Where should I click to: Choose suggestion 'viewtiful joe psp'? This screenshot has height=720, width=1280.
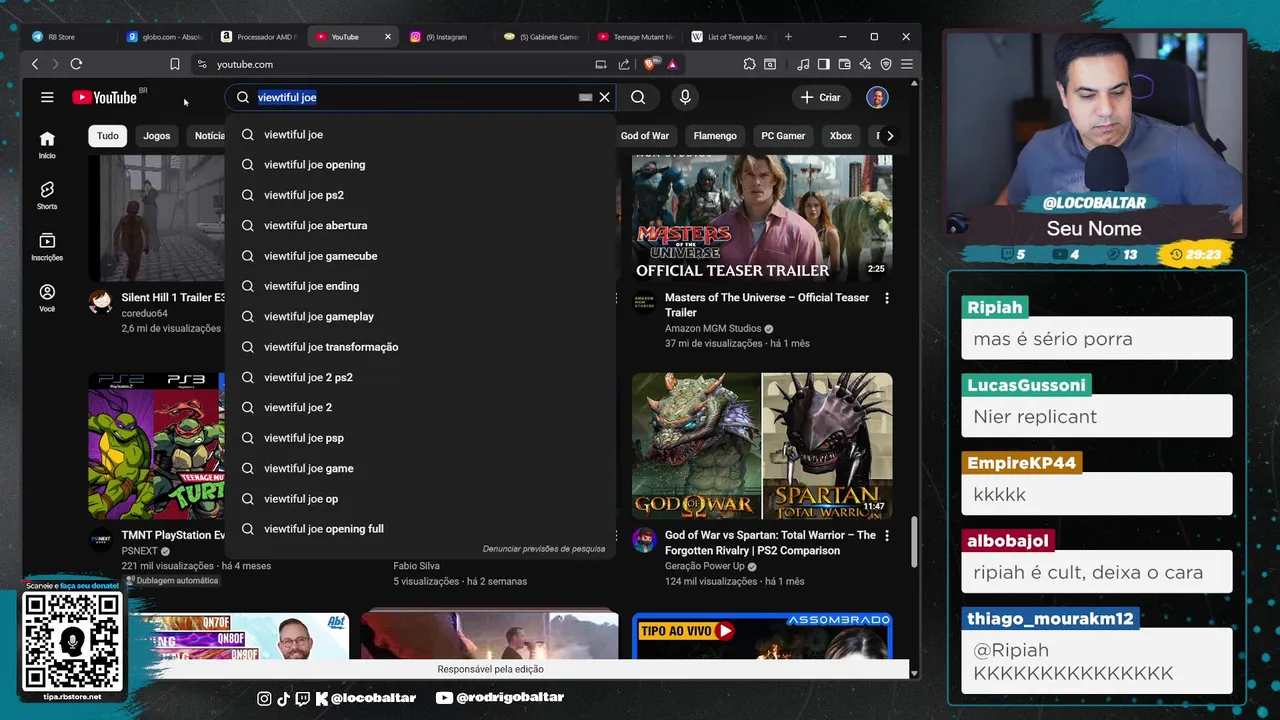pyautogui.click(x=420, y=438)
